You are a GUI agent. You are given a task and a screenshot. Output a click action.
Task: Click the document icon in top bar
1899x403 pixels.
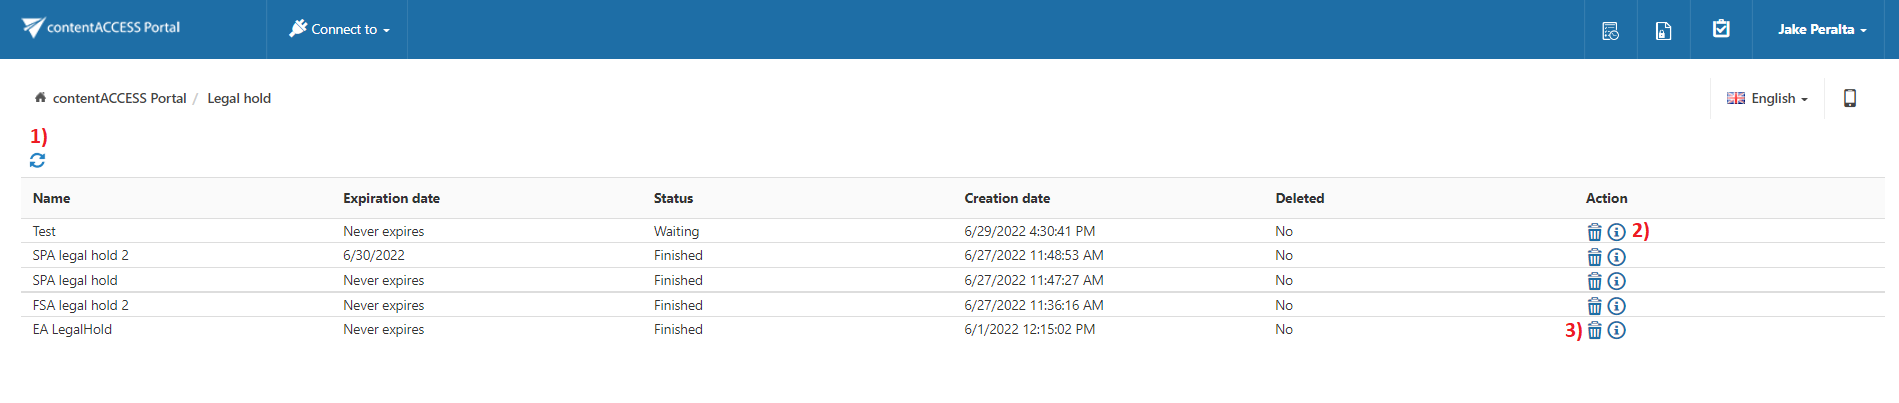(x=1663, y=31)
